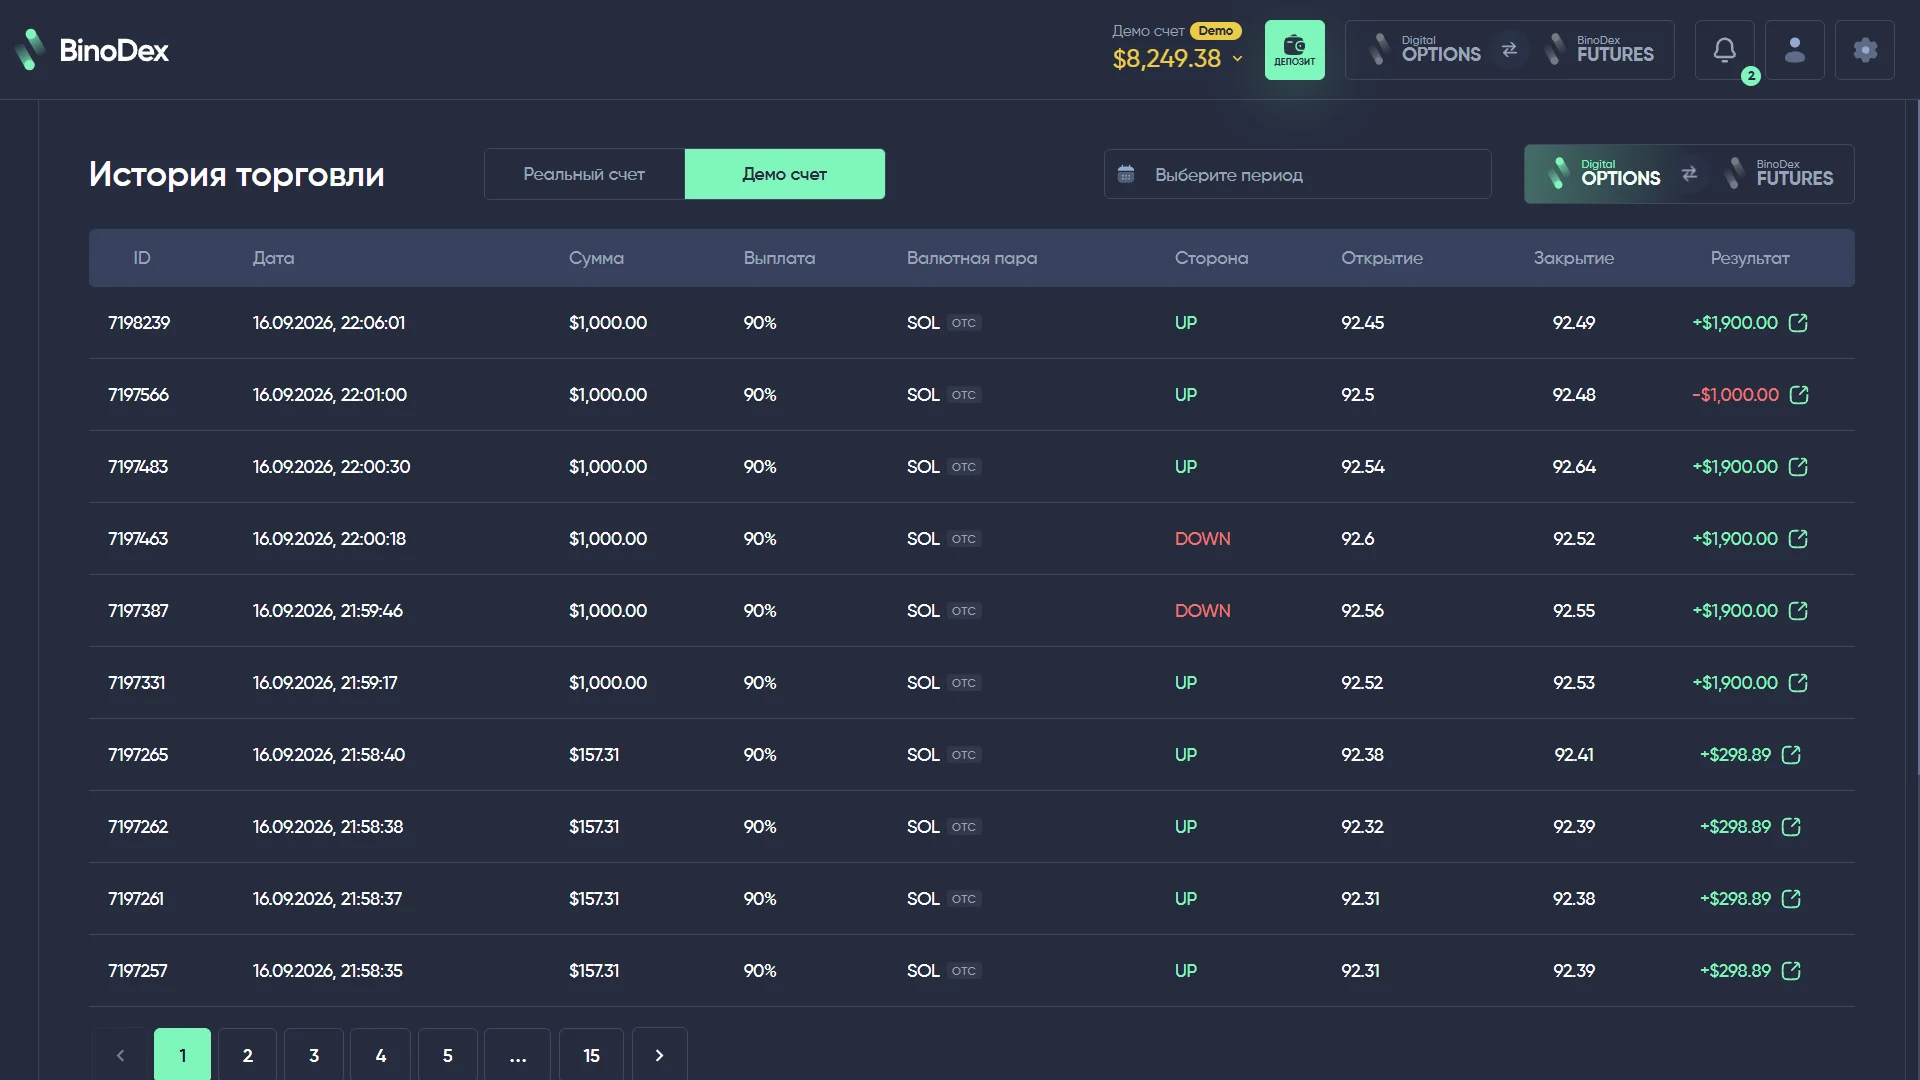1920x1080 pixels.
Task: Open share icon for trade 7197261
Action: click(x=1791, y=899)
